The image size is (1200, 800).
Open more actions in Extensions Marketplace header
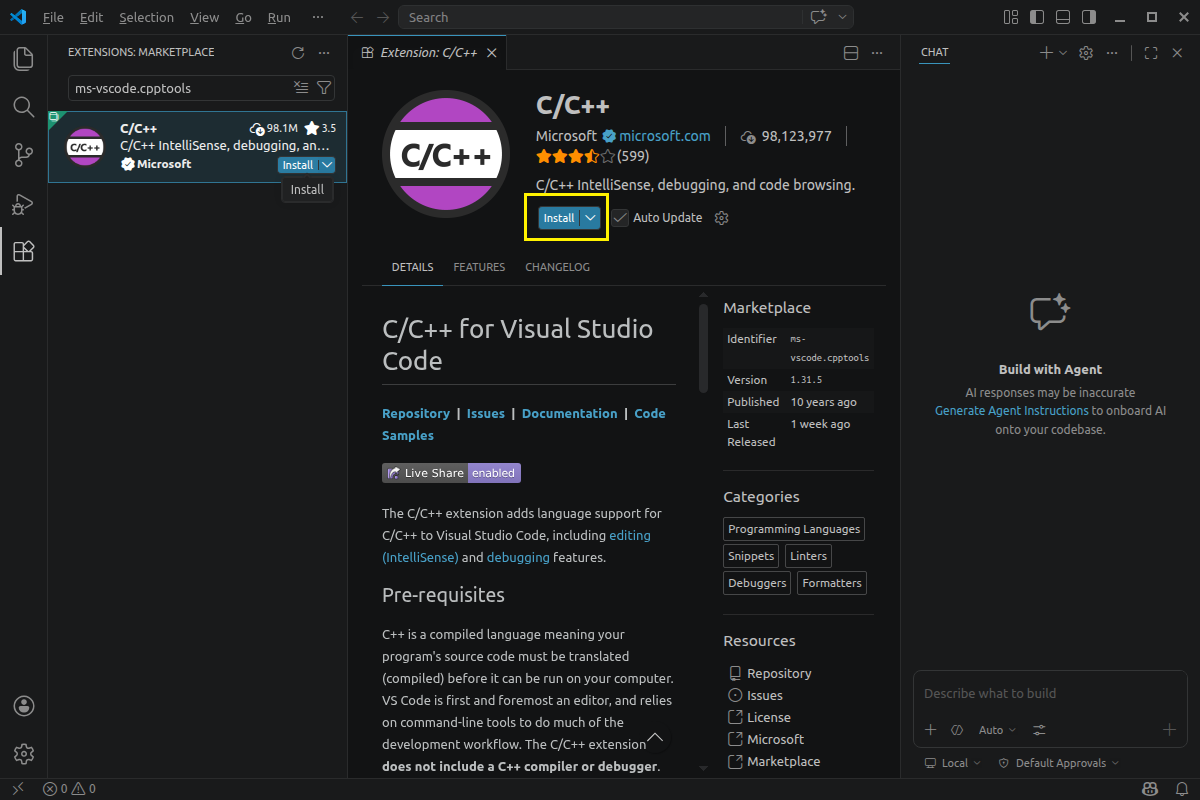click(x=323, y=53)
